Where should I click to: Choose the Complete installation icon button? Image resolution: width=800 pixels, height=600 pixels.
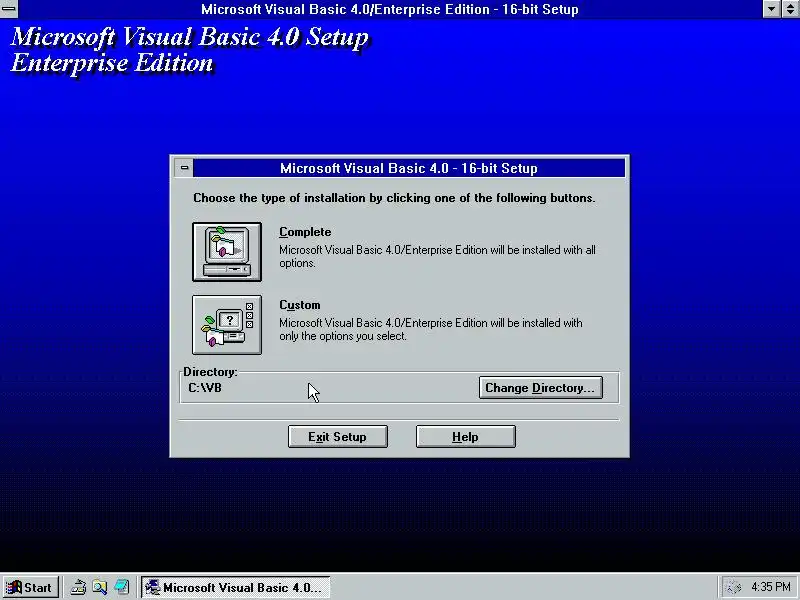coord(227,252)
